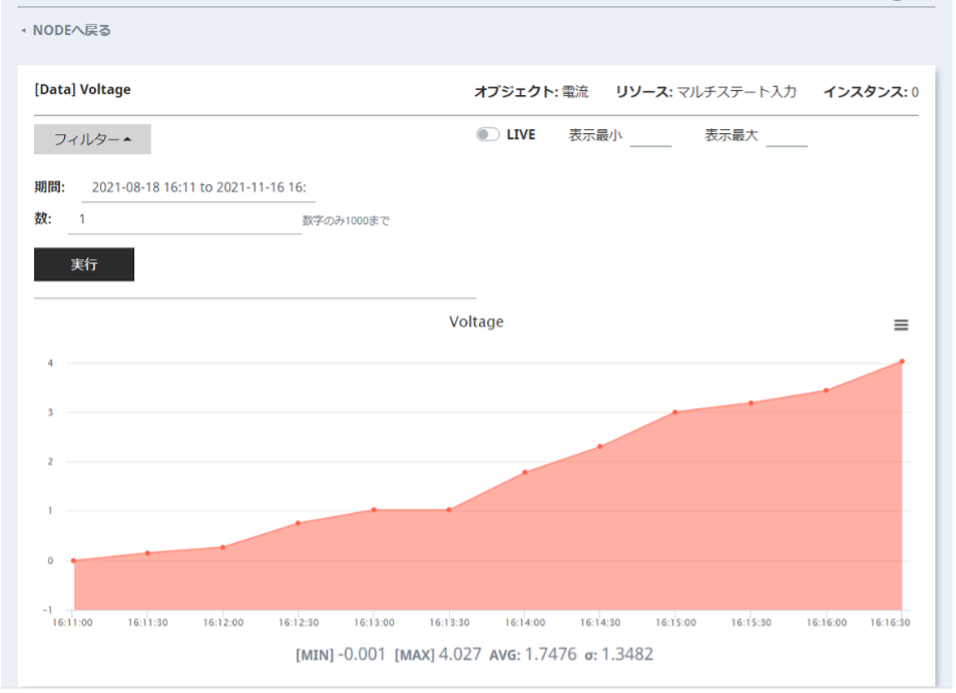Select the data point at 16:14:30

click(x=600, y=446)
